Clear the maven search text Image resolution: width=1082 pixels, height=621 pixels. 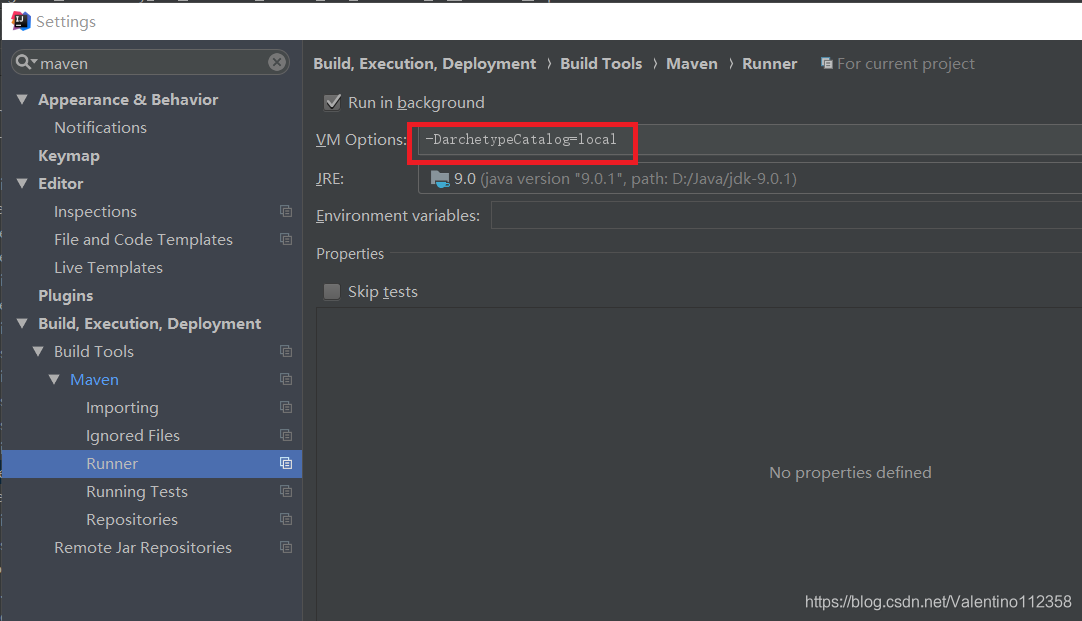click(x=277, y=62)
